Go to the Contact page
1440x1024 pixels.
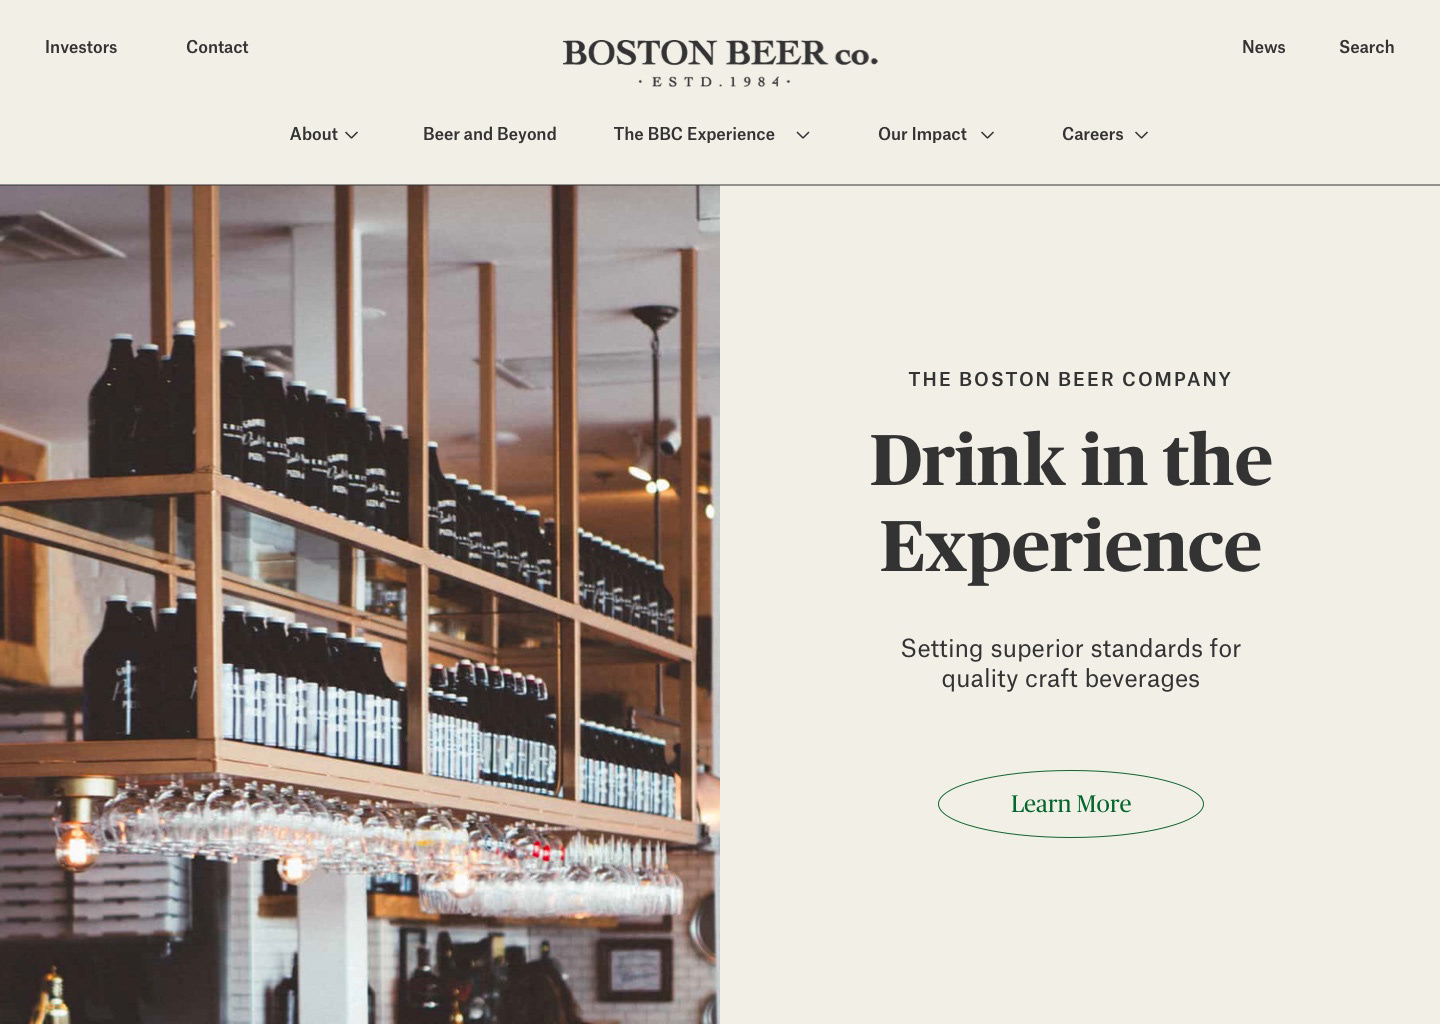(x=217, y=47)
